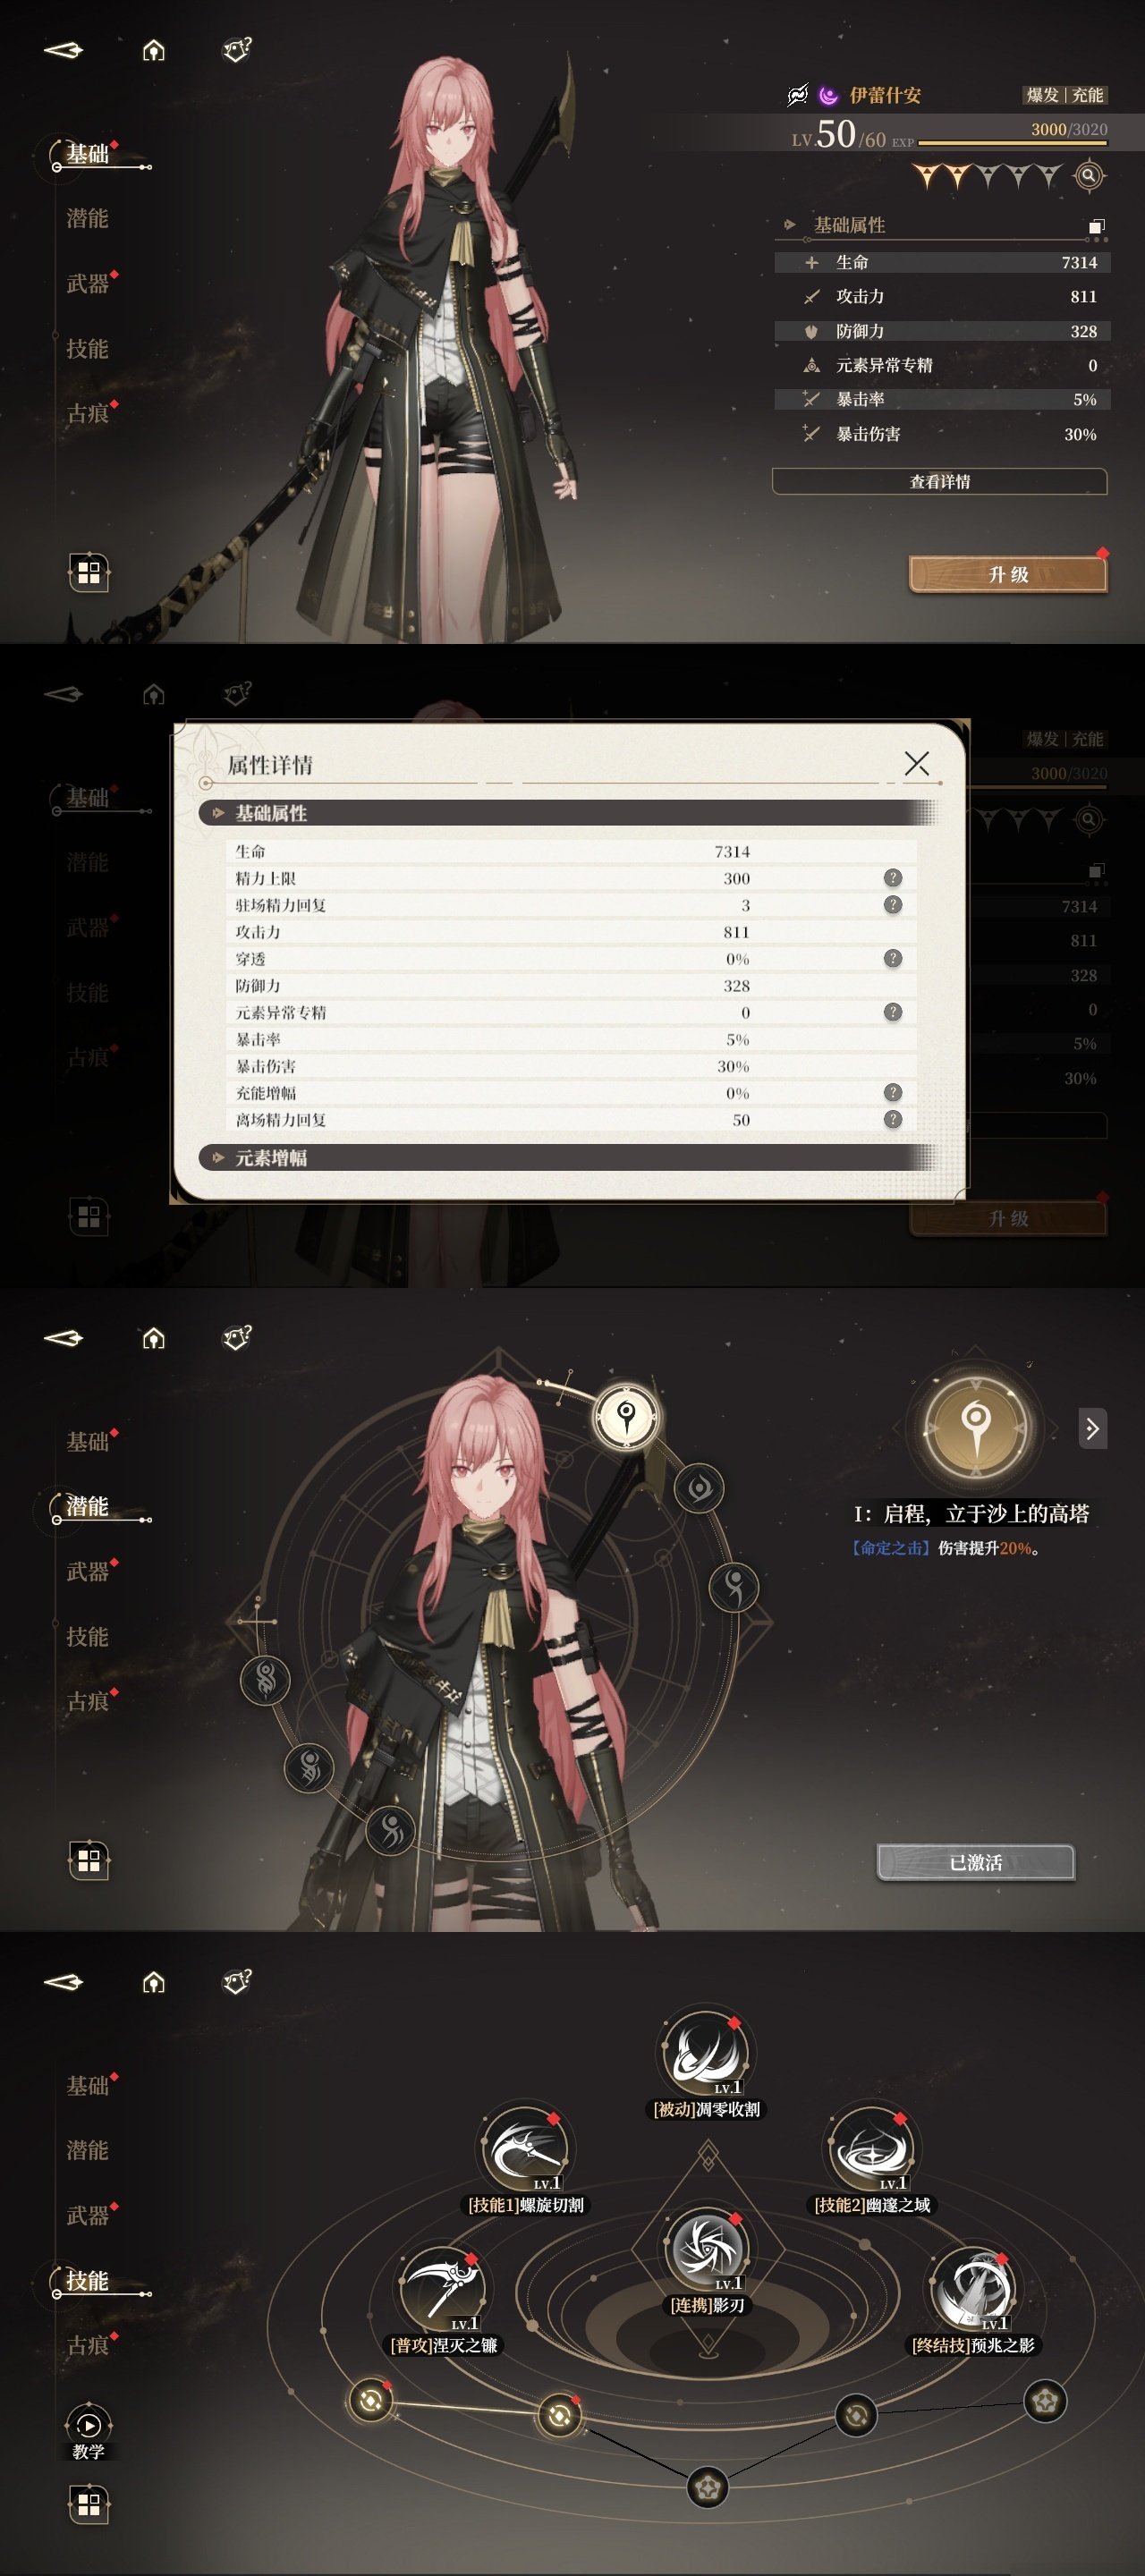The image size is (1145, 2576).
Task: Open 查看详情 attribute details
Action: [x=940, y=482]
